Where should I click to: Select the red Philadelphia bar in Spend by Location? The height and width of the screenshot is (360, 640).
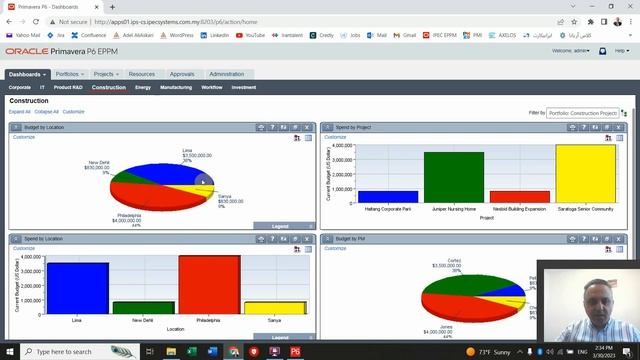coord(209,285)
